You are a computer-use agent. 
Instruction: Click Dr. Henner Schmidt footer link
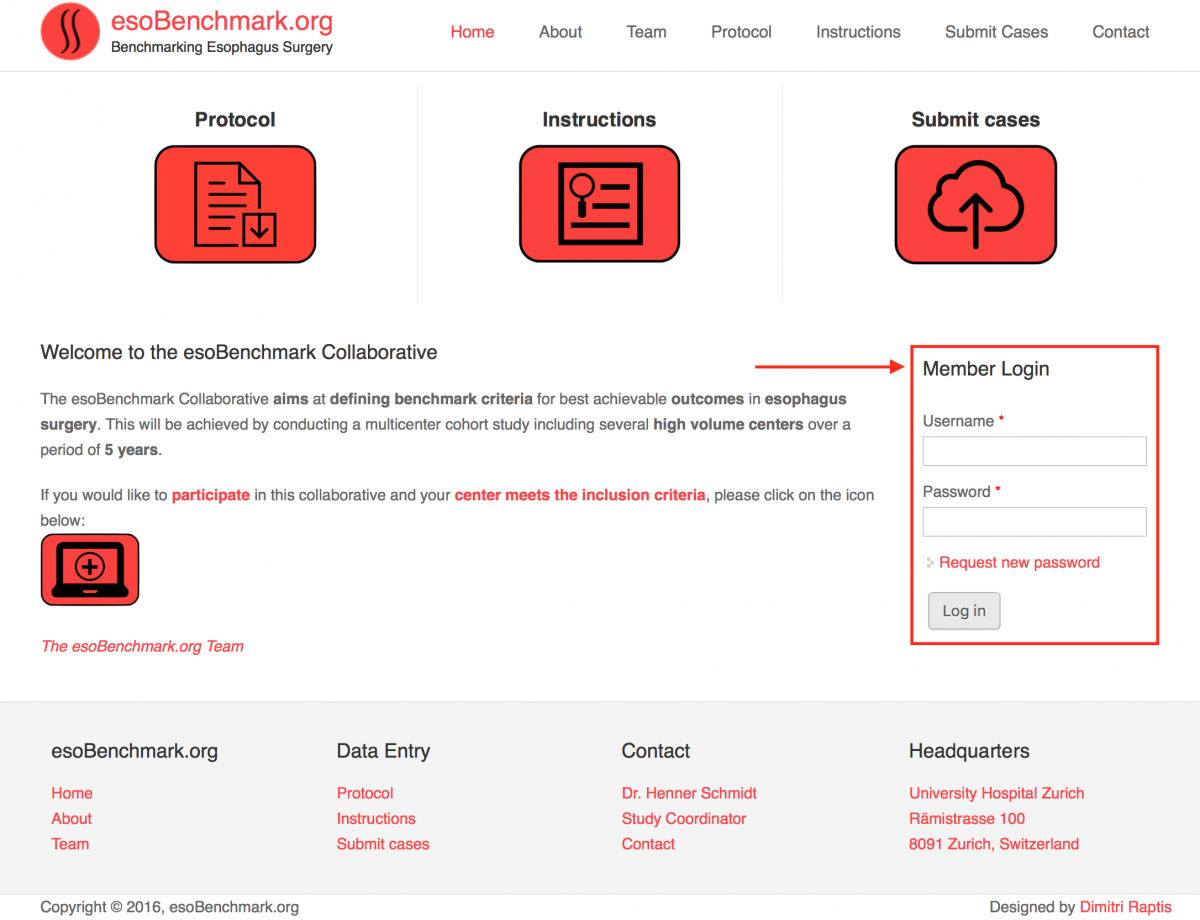coord(689,793)
